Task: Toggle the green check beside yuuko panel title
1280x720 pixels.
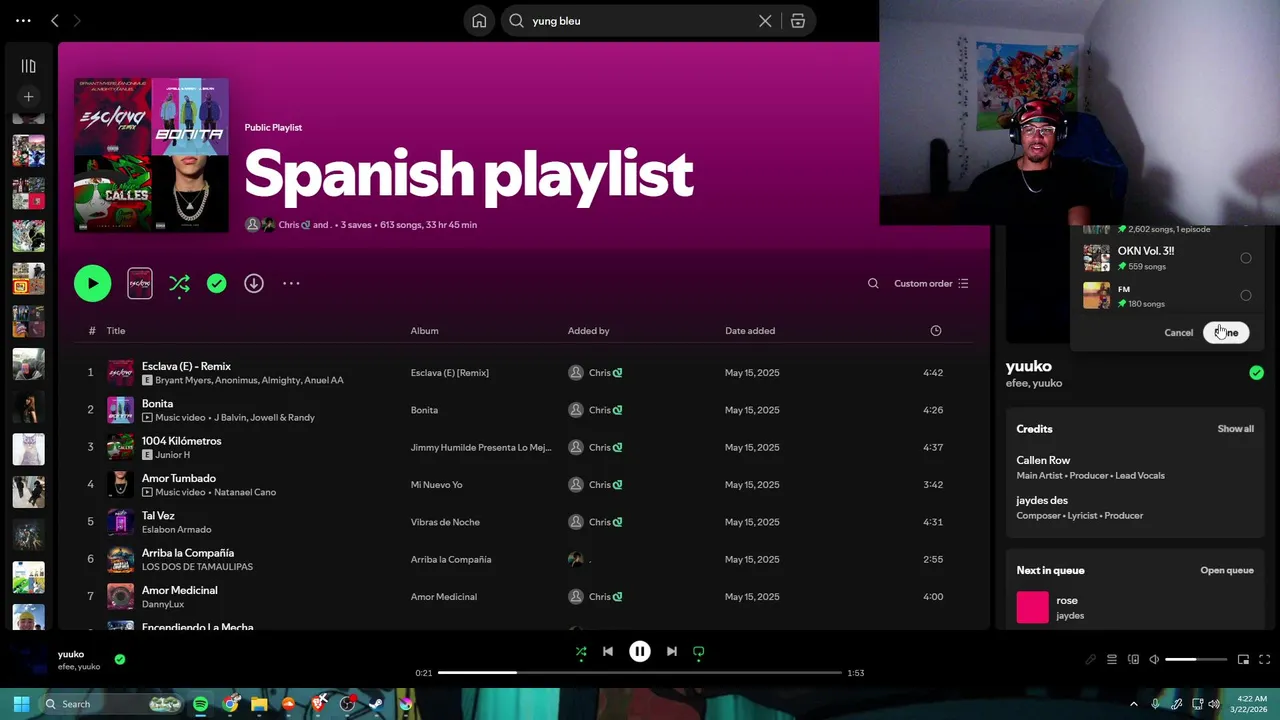Action: click(1256, 373)
